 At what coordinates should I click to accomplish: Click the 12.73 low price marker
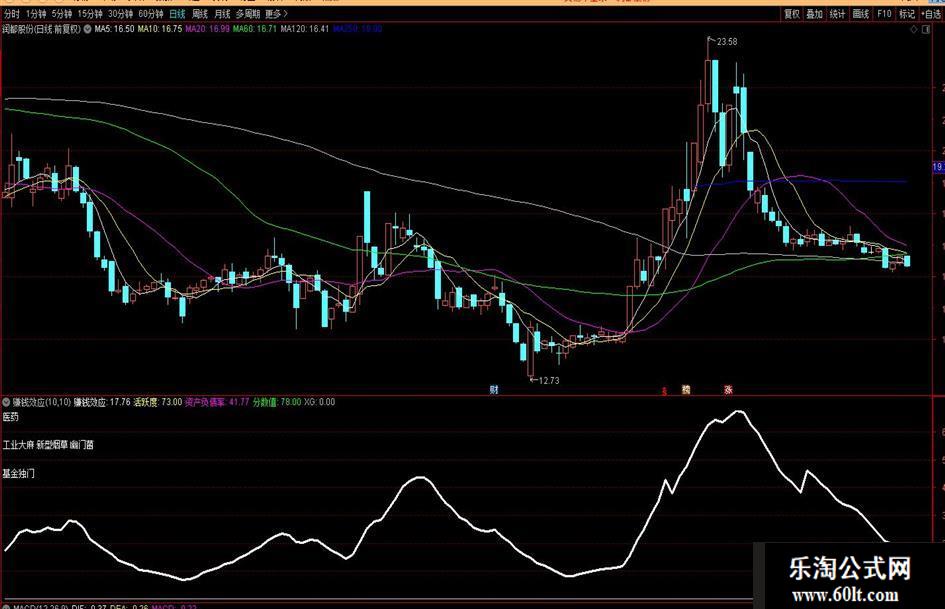(x=548, y=380)
